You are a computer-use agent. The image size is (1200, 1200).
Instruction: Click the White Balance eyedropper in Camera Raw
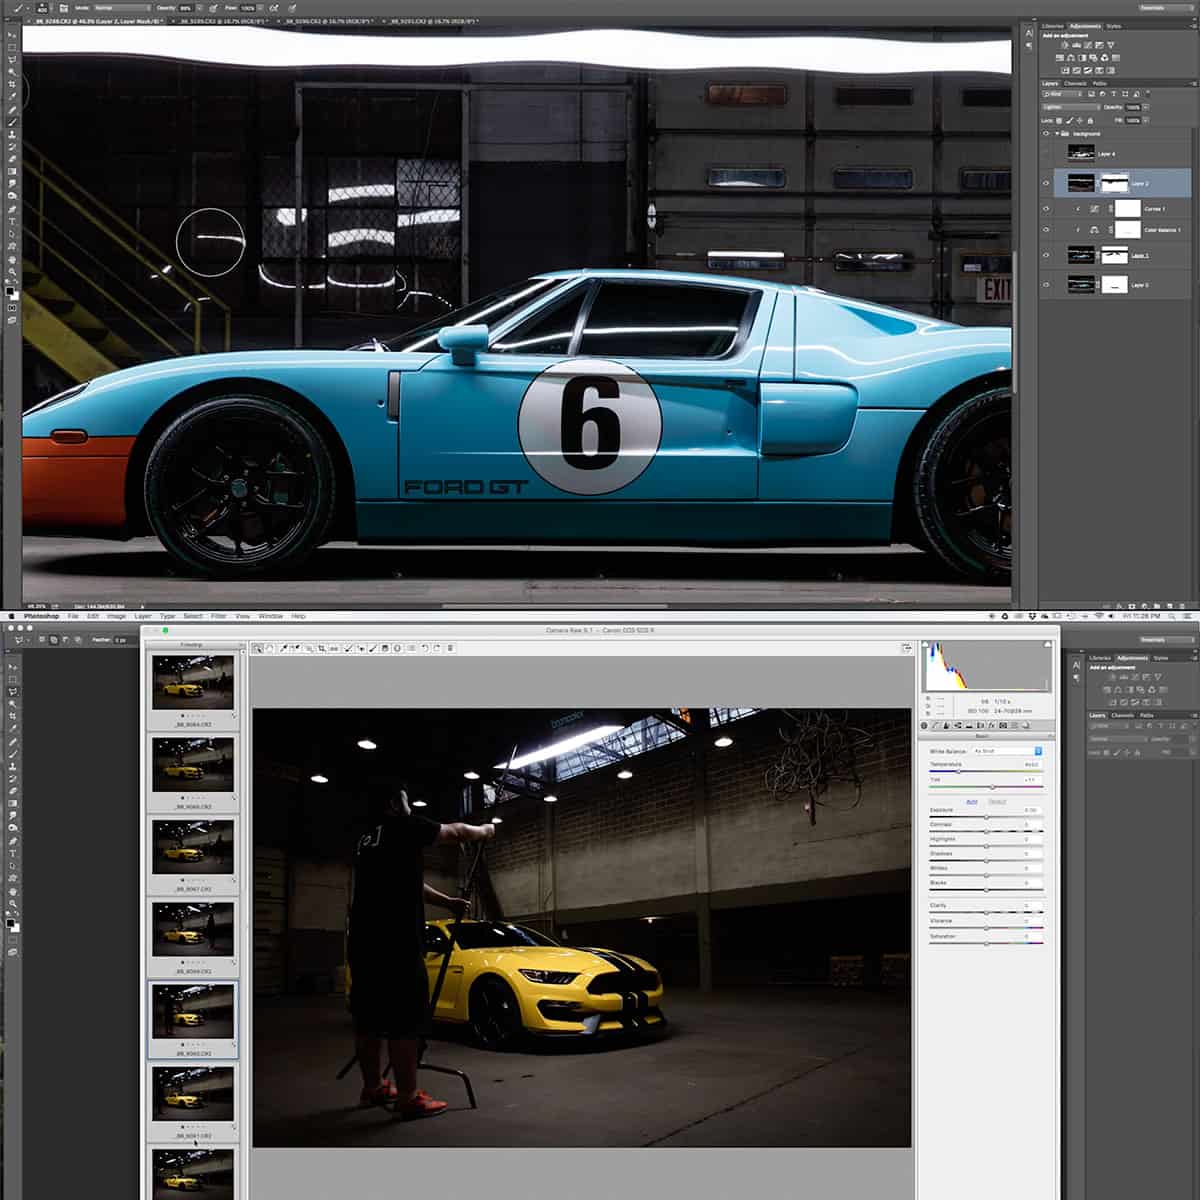click(283, 648)
